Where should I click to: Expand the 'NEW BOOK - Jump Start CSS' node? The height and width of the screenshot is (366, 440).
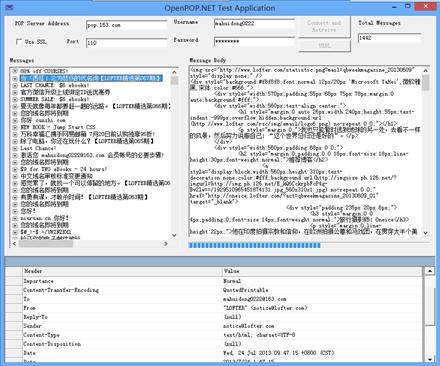[x=15, y=127]
